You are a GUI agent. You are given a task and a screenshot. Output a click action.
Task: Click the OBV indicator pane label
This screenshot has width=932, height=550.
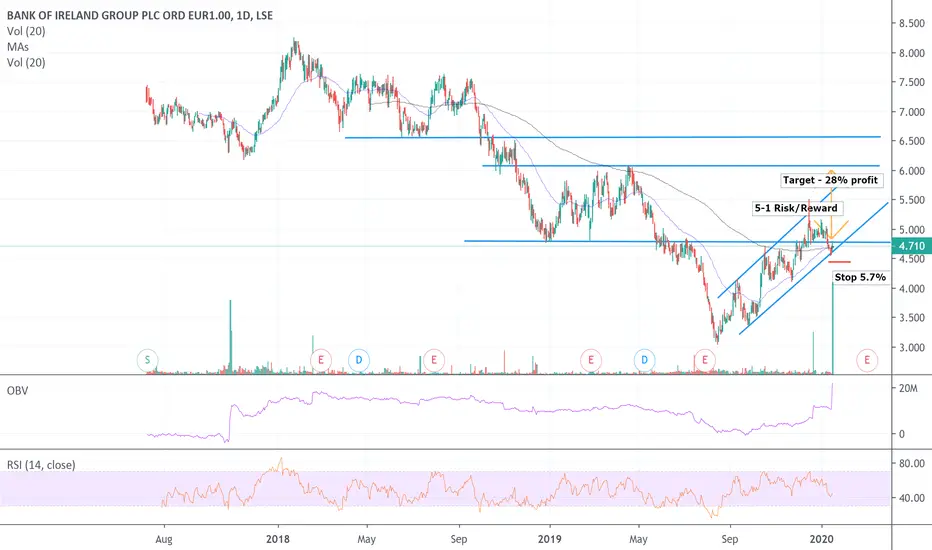(x=17, y=391)
